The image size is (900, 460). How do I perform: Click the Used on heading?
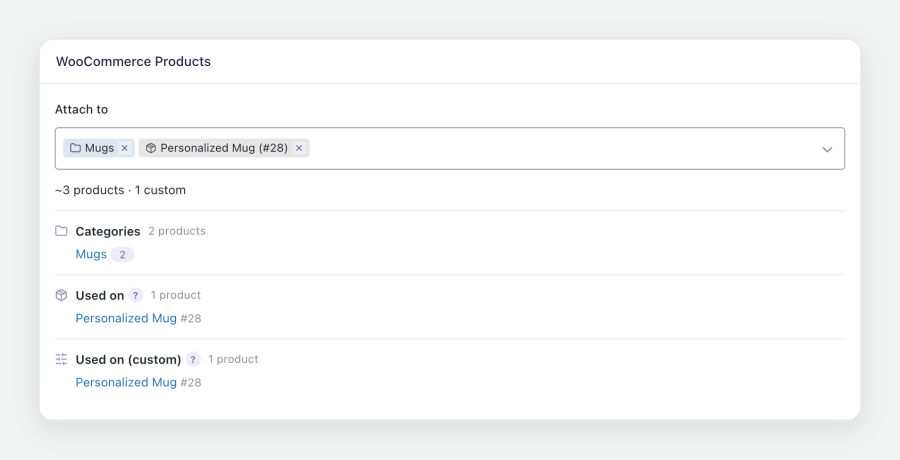point(100,296)
